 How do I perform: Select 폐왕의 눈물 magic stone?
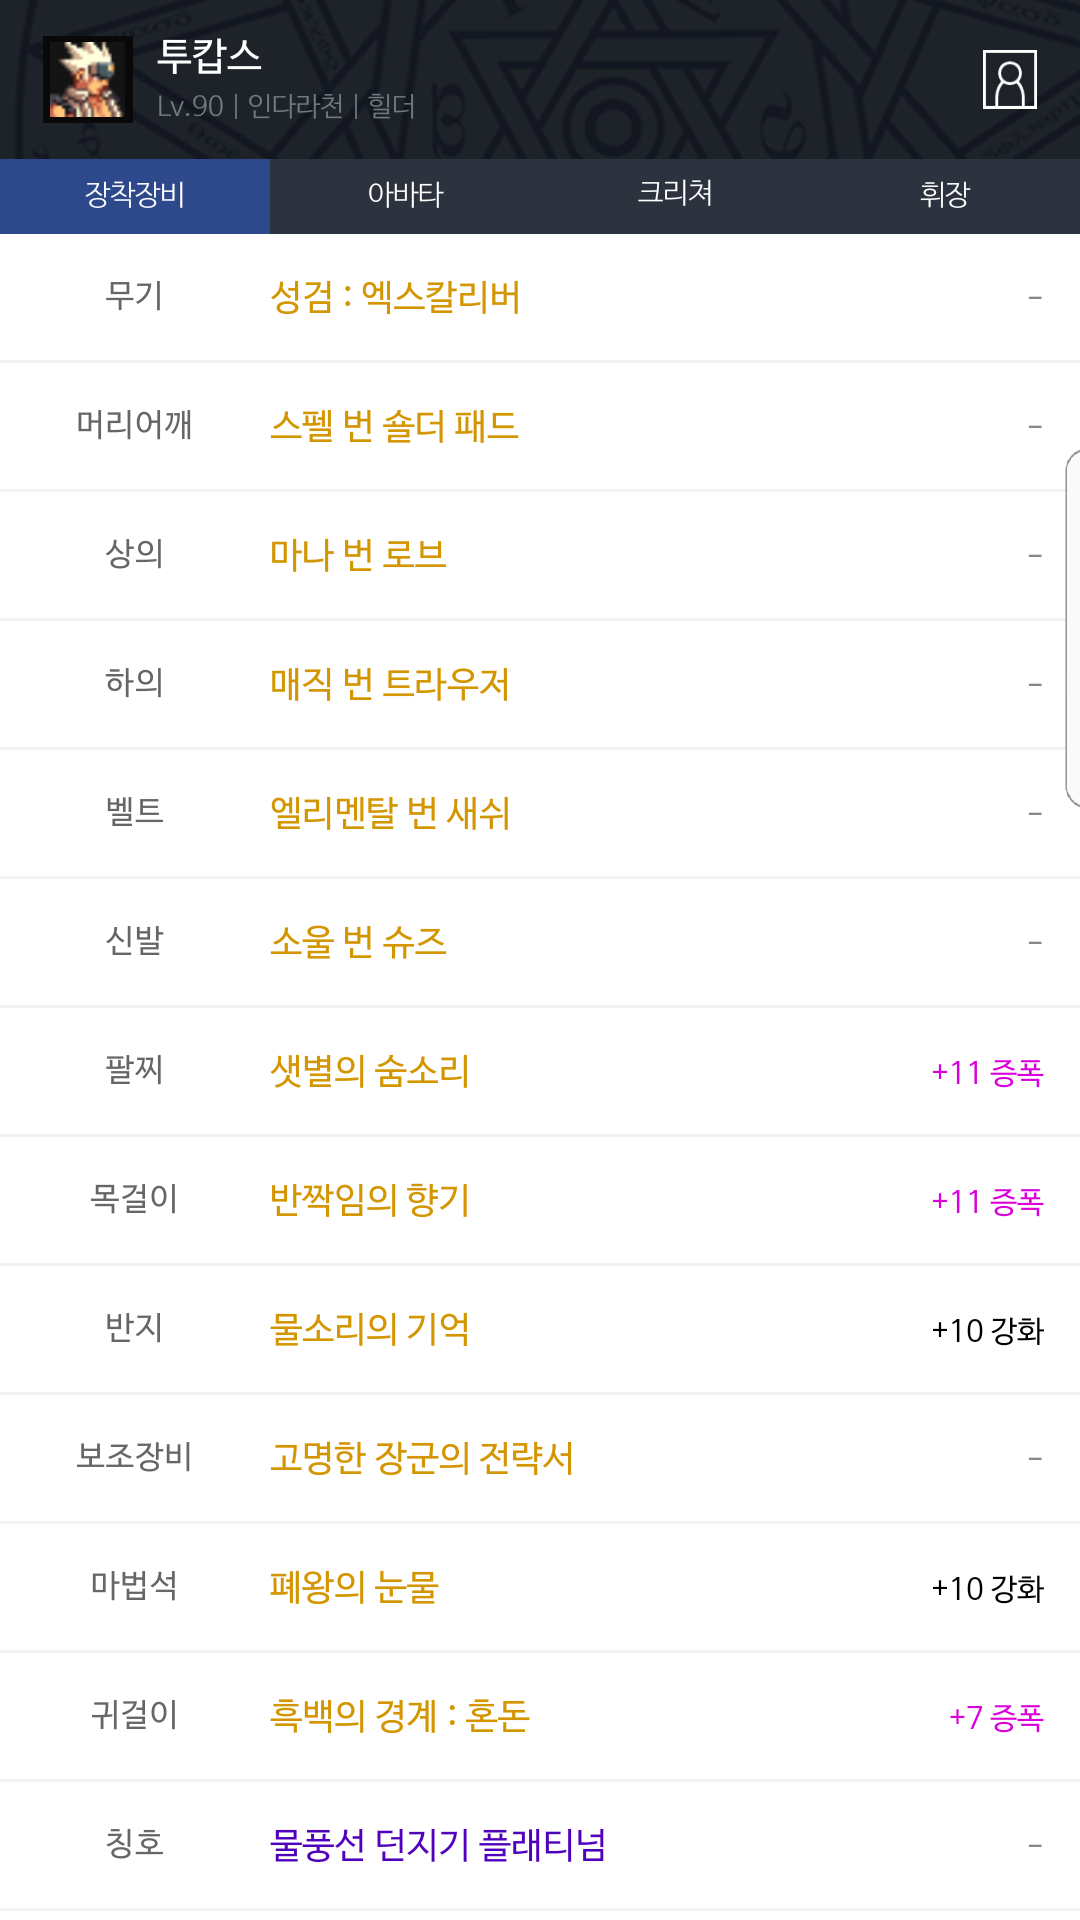pos(354,1587)
